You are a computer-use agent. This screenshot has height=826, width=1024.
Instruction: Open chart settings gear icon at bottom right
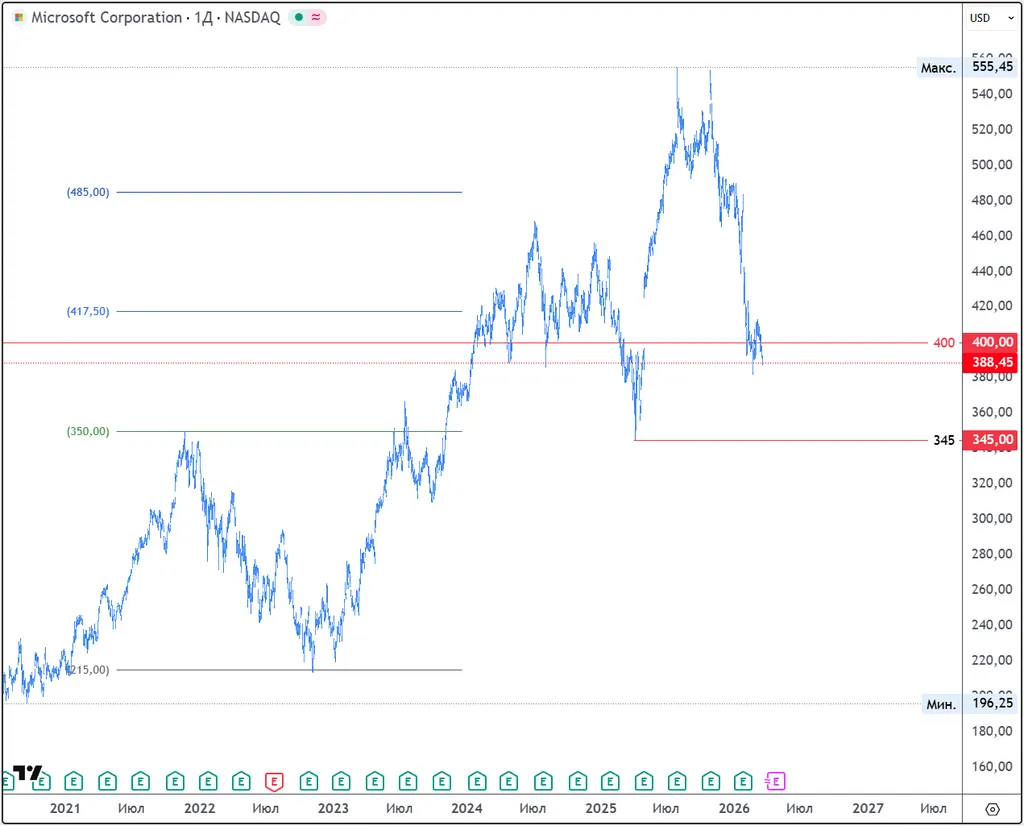click(x=992, y=809)
